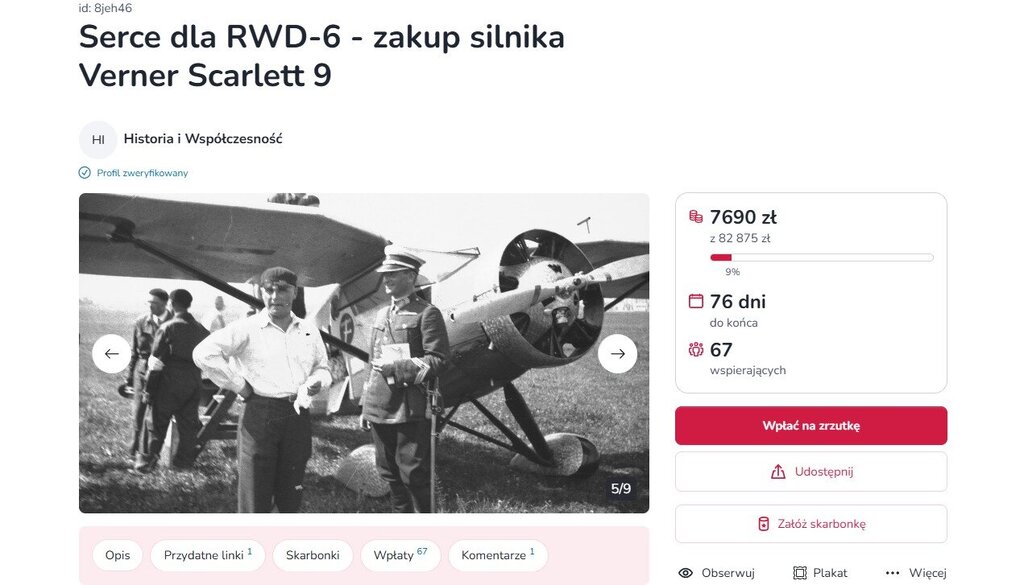1024x585 pixels.
Task: Click the Wpłać na zrzutkę button
Action: click(811, 426)
